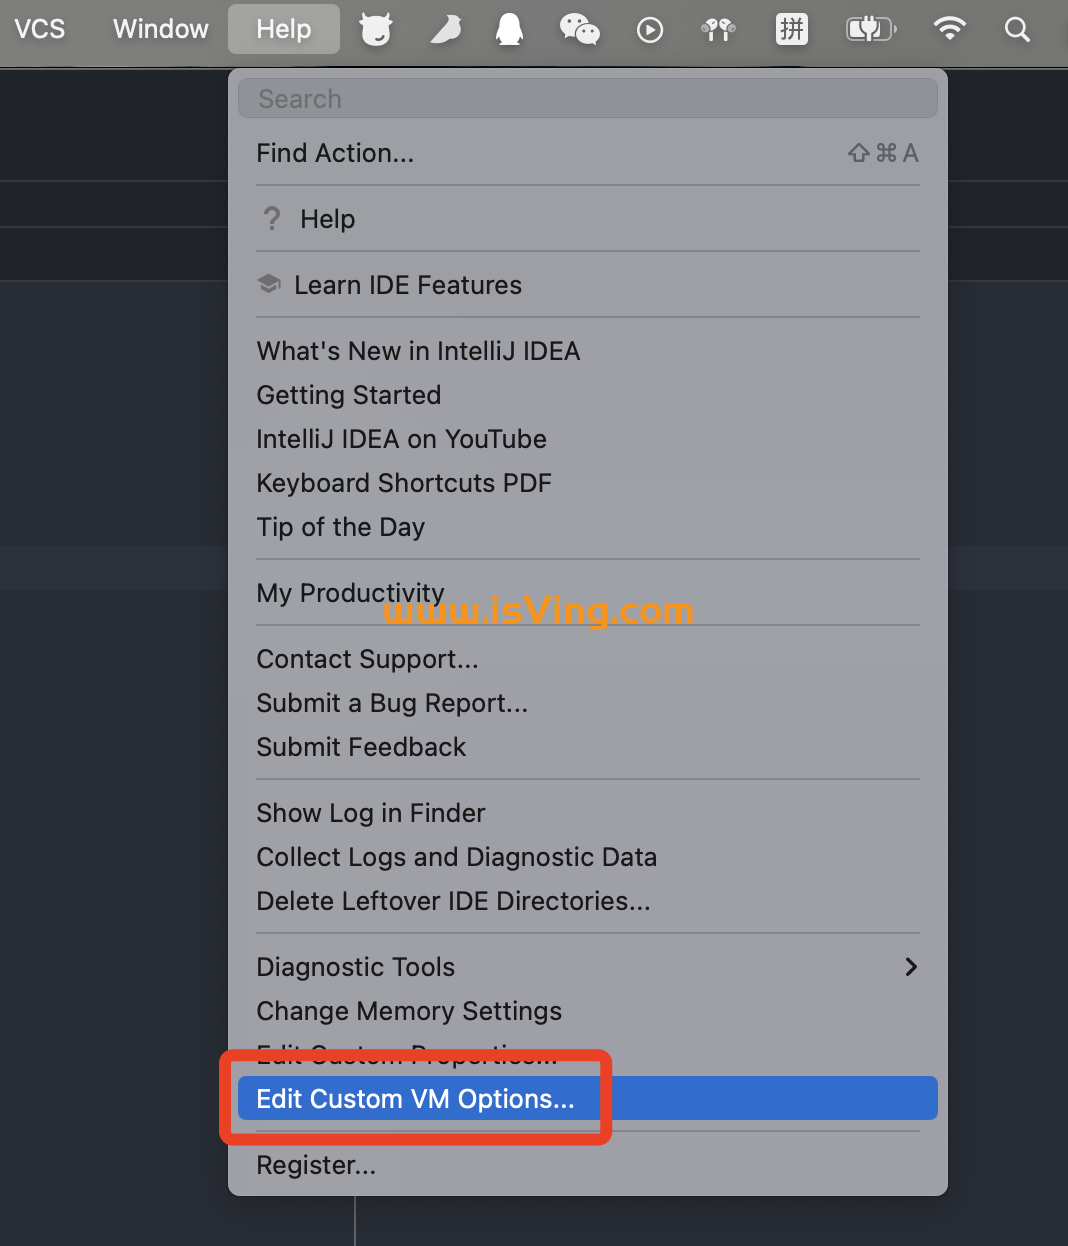This screenshot has height=1246, width=1068.
Task: Open the AirPods status icon
Action: 718,30
